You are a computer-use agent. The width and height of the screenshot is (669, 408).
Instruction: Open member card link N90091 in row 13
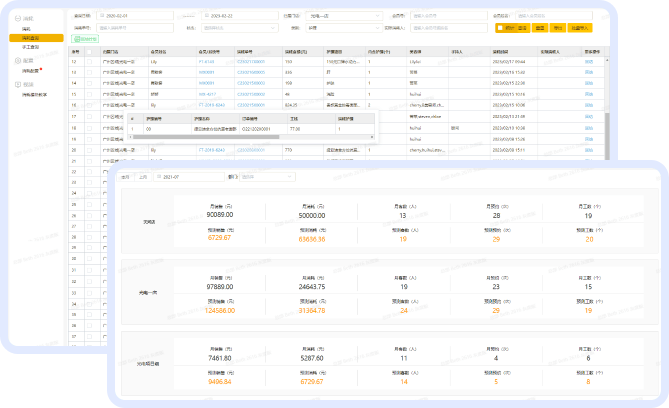point(207,73)
